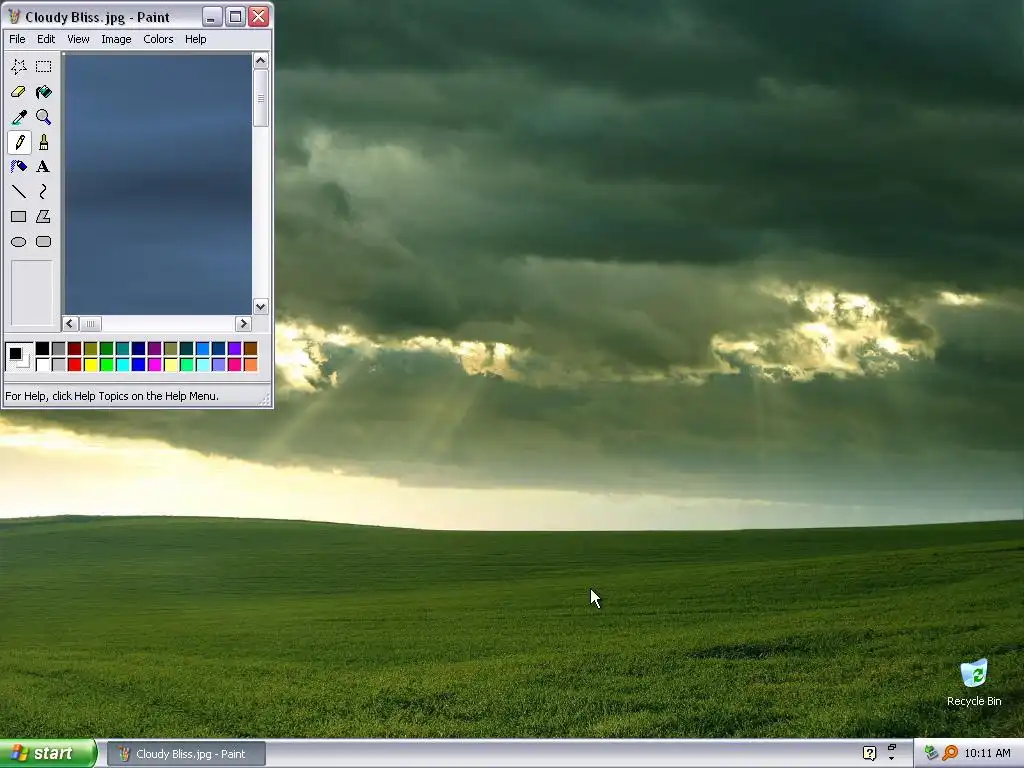Screen dimensions: 1024x768
Task: Pick the hot pink color swatch
Action: coord(234,364)
